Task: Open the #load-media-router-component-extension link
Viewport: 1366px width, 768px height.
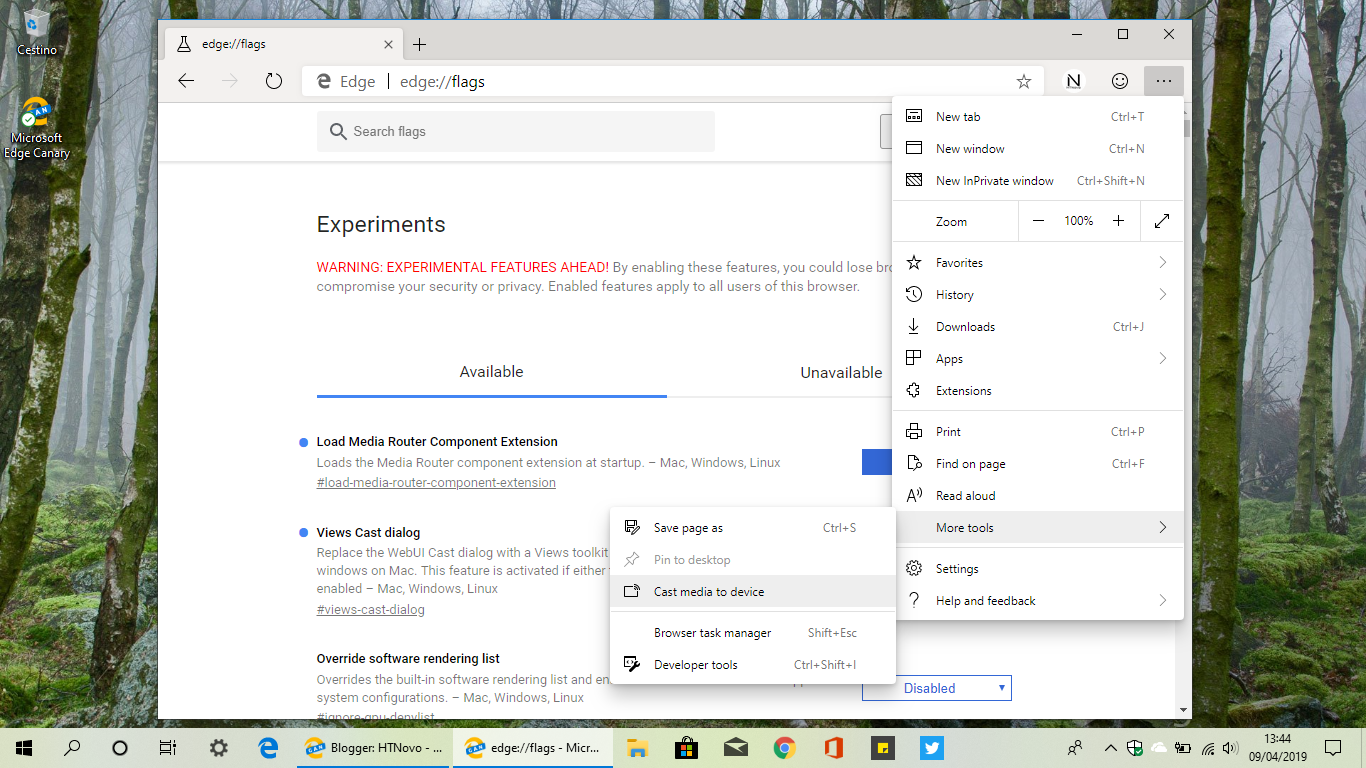Action: coord(436,482)
